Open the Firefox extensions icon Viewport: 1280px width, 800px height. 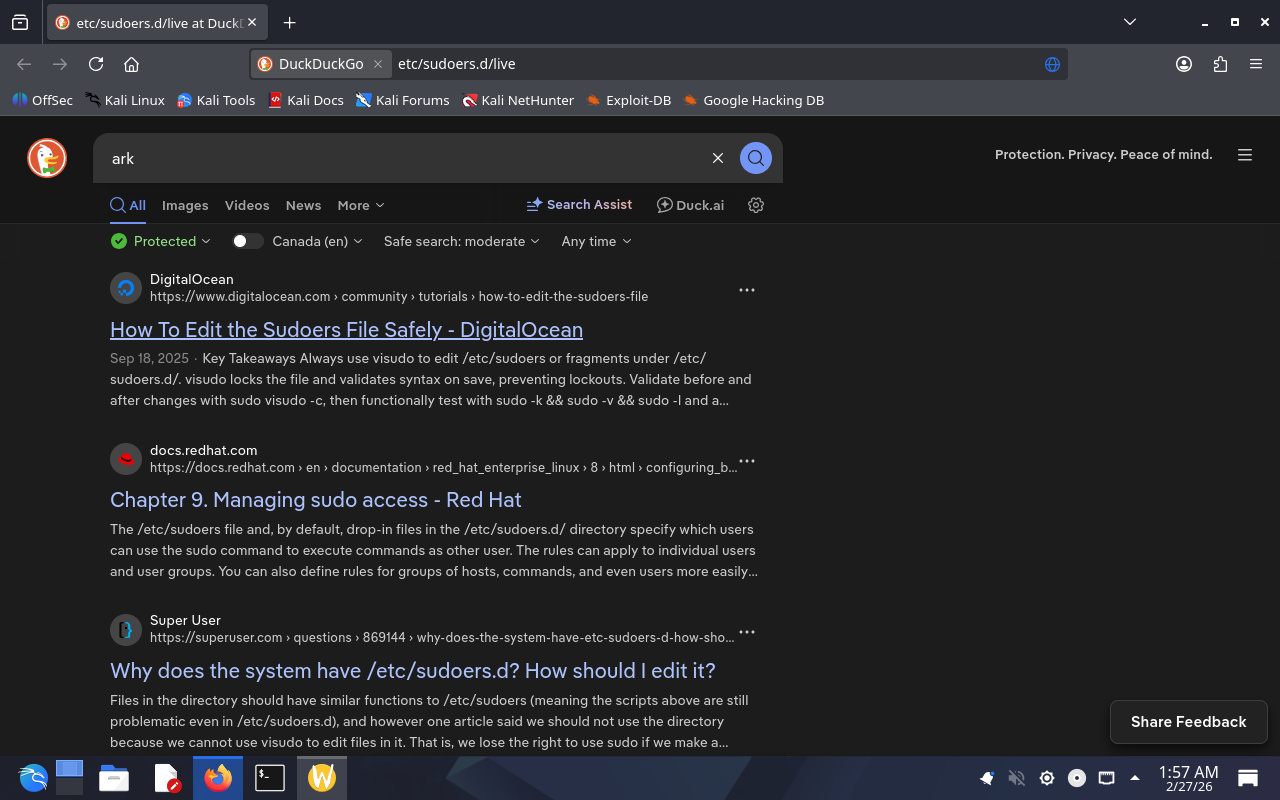(1220, 64)
